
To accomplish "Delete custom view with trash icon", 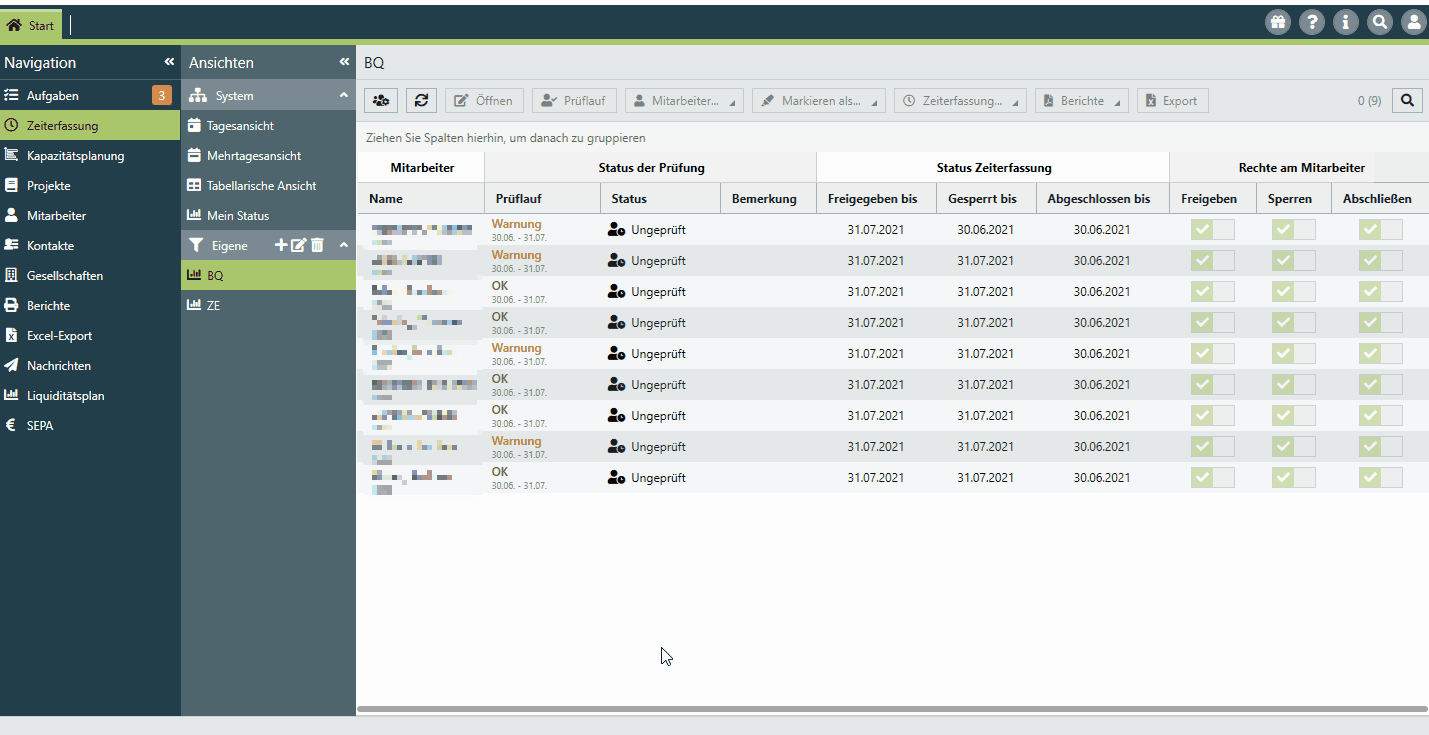I will tap(317, 245).
